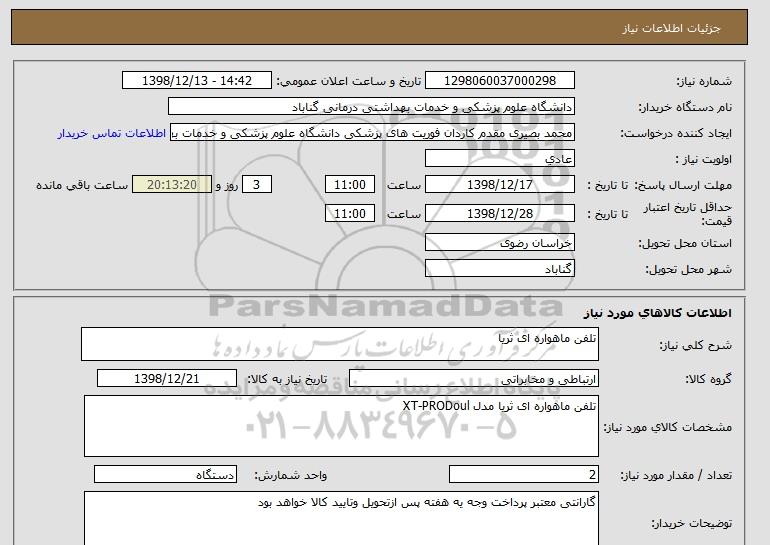
Task: Click the time field beside 1398/12/28
Action: coord(350,214)
